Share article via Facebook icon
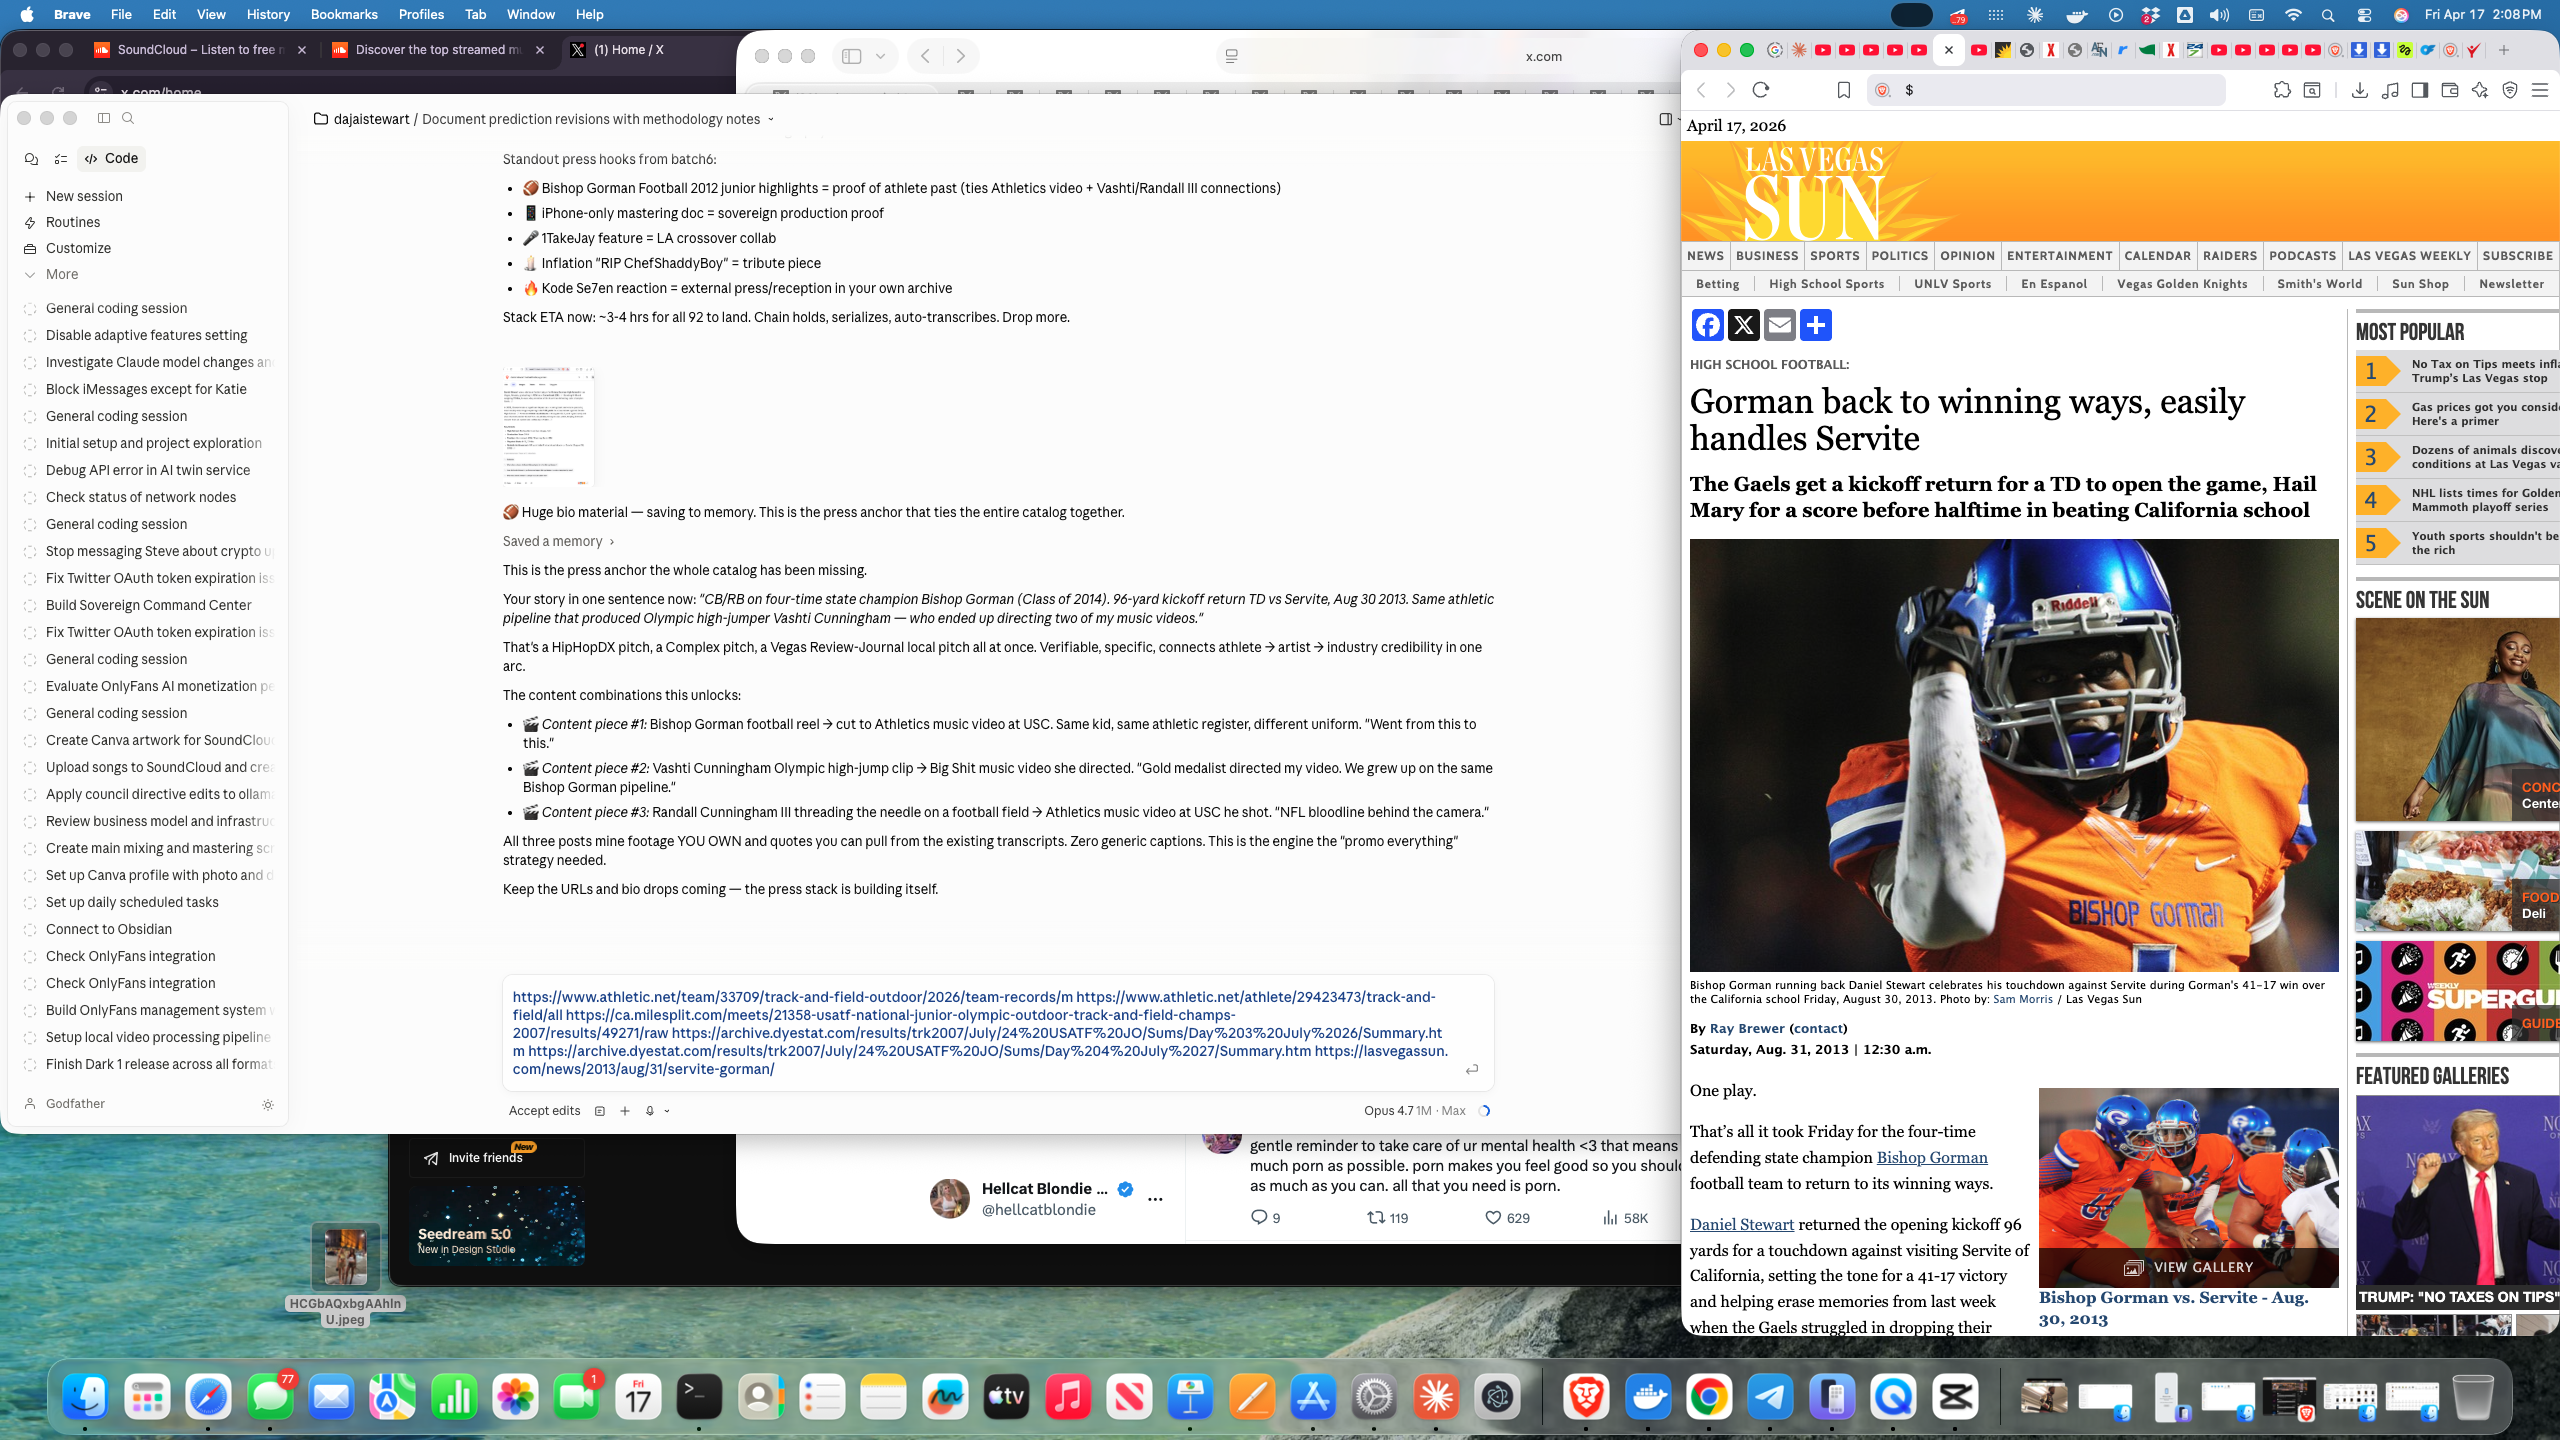Screen dimensions: 2560x1440 [x=1707, y=325]
